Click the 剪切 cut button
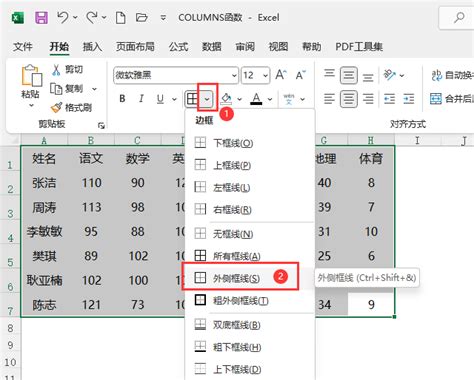Screen dimensions: 474x380 68,70
